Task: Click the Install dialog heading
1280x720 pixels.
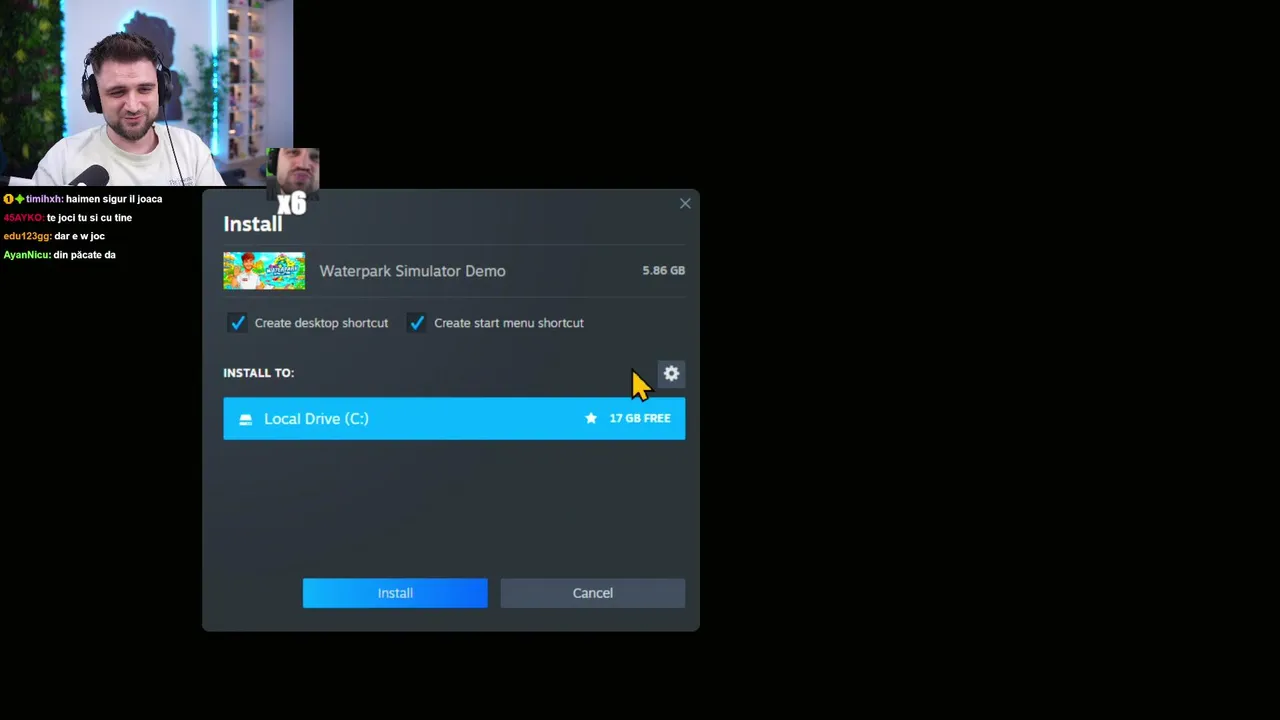Action: [x=252, y=224]
